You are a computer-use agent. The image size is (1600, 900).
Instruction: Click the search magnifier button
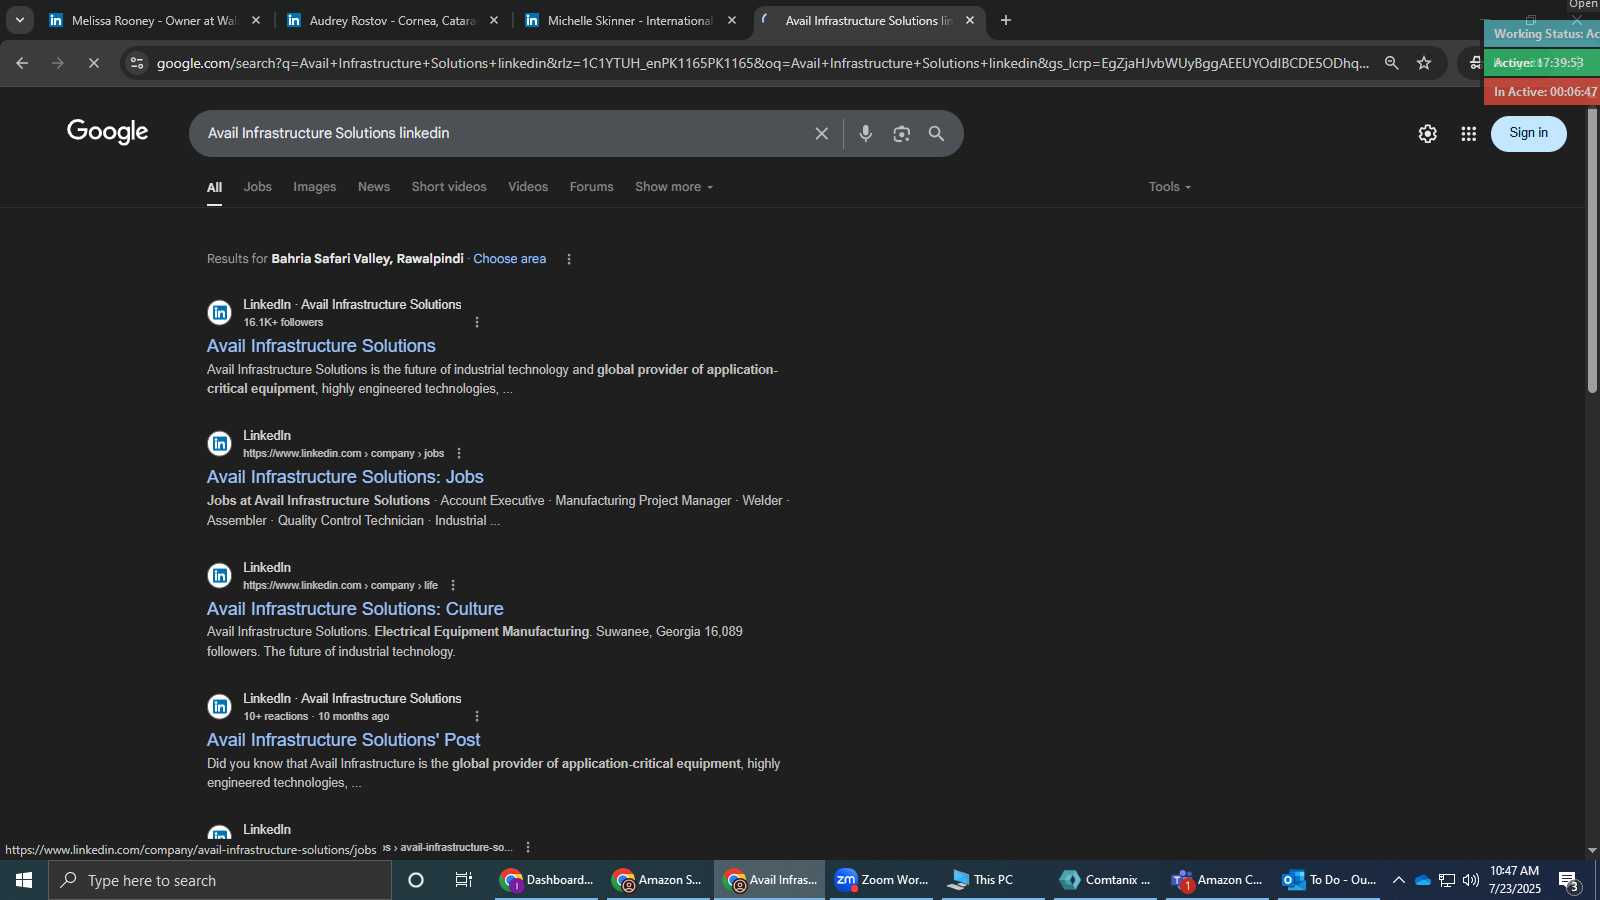click(937, 133)
